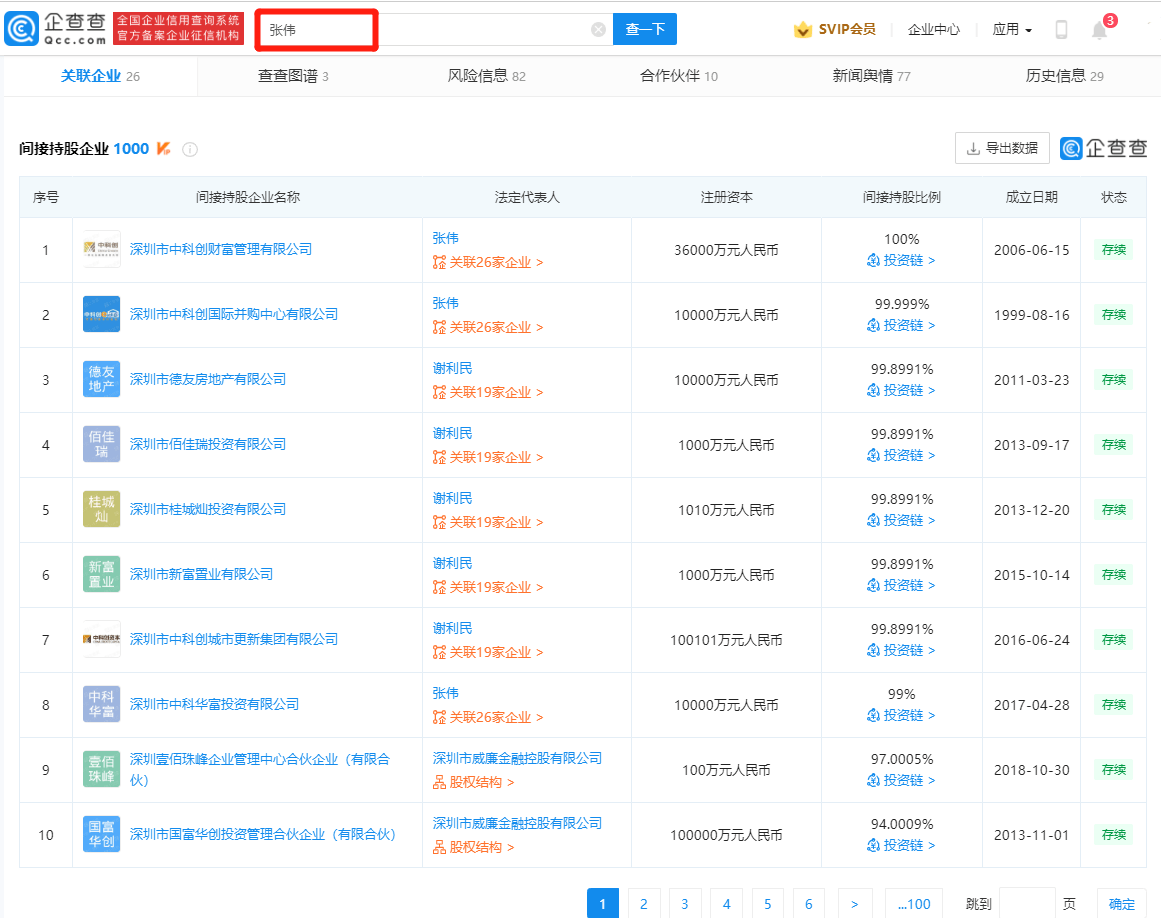Open 投资链 for the 99% holding row

pos(901,716)
